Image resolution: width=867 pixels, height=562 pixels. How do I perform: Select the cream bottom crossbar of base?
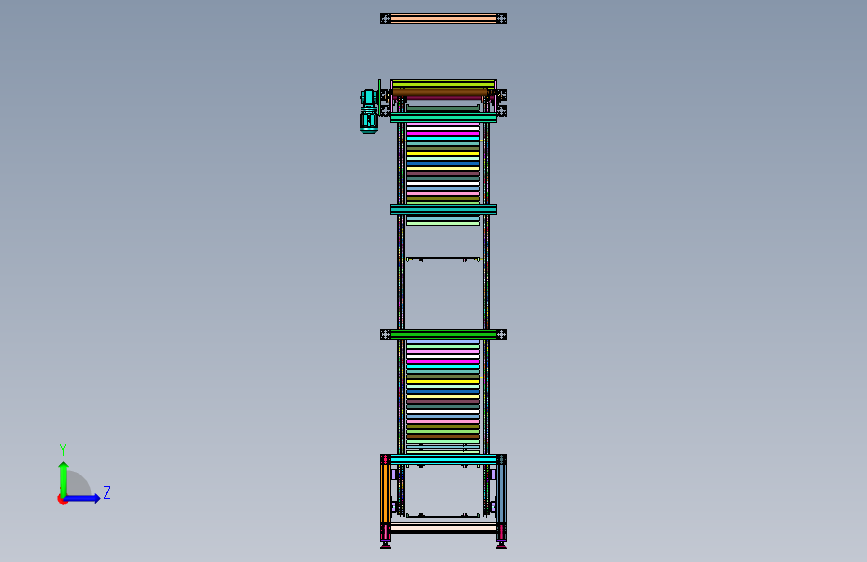[x=443, y=528]
